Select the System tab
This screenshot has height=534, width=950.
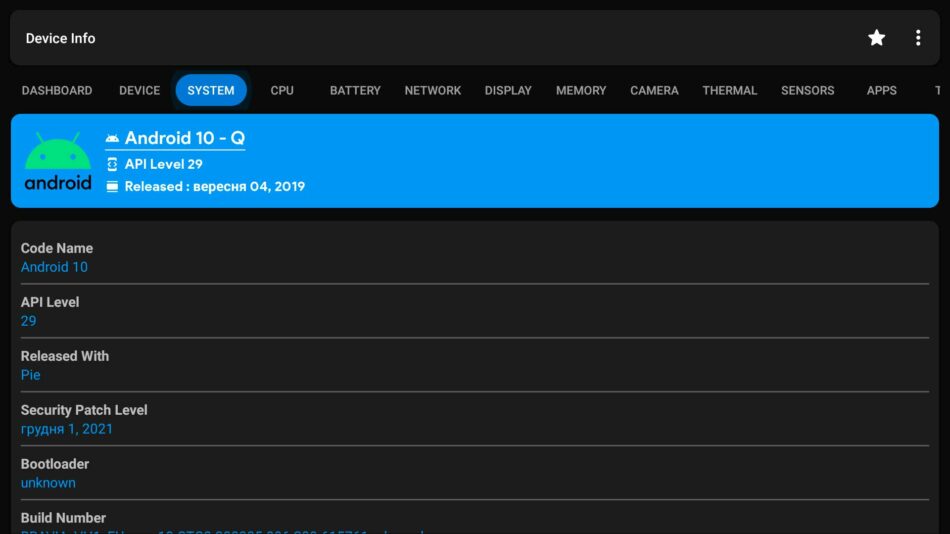211,90
